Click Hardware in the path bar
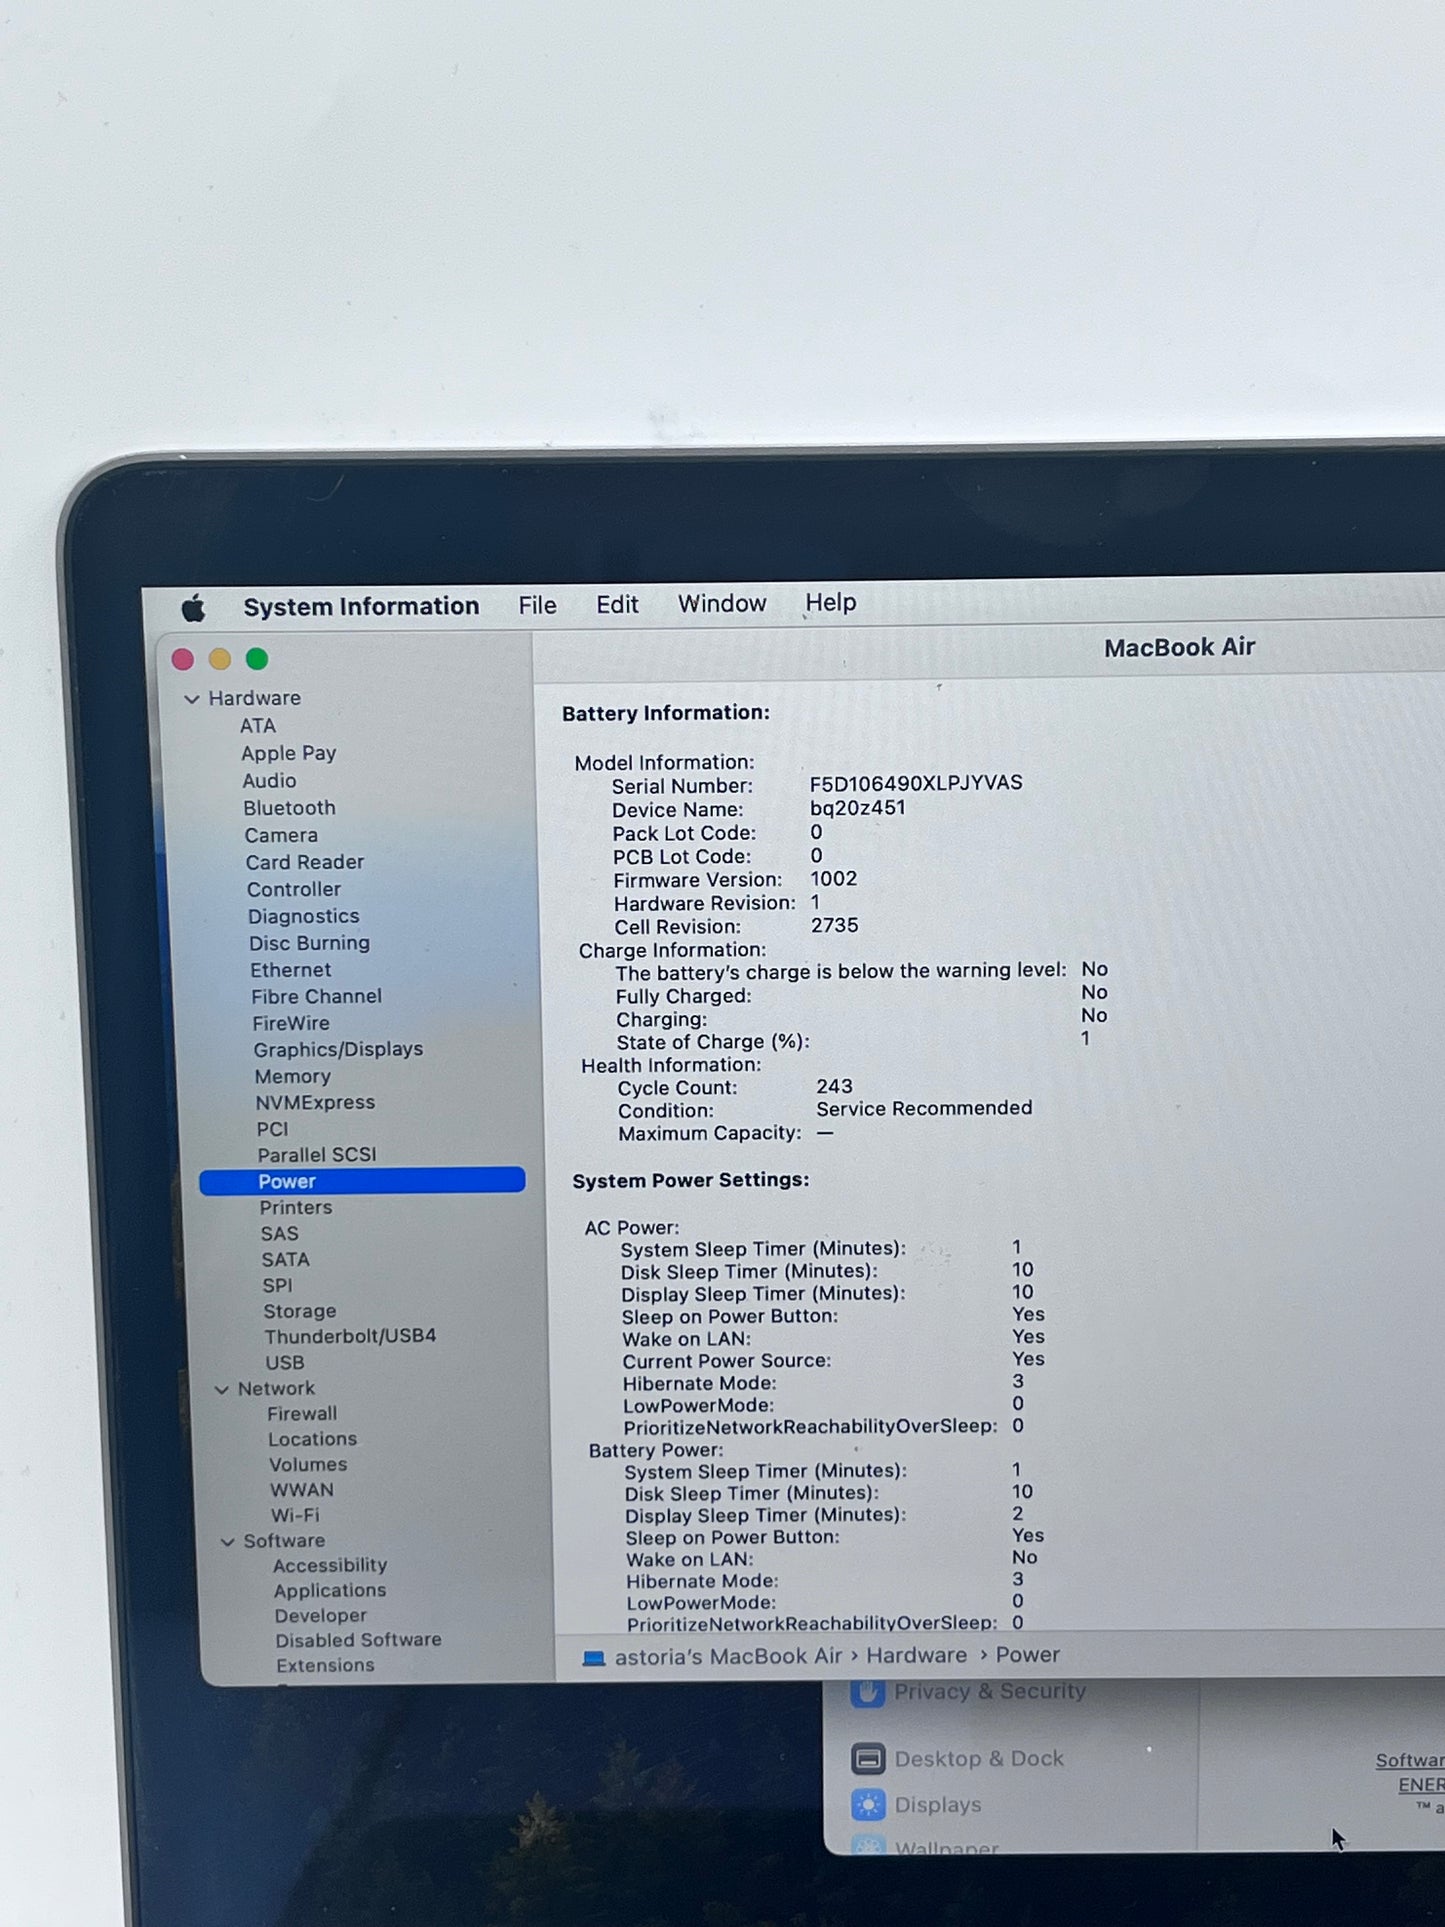 917,1656
